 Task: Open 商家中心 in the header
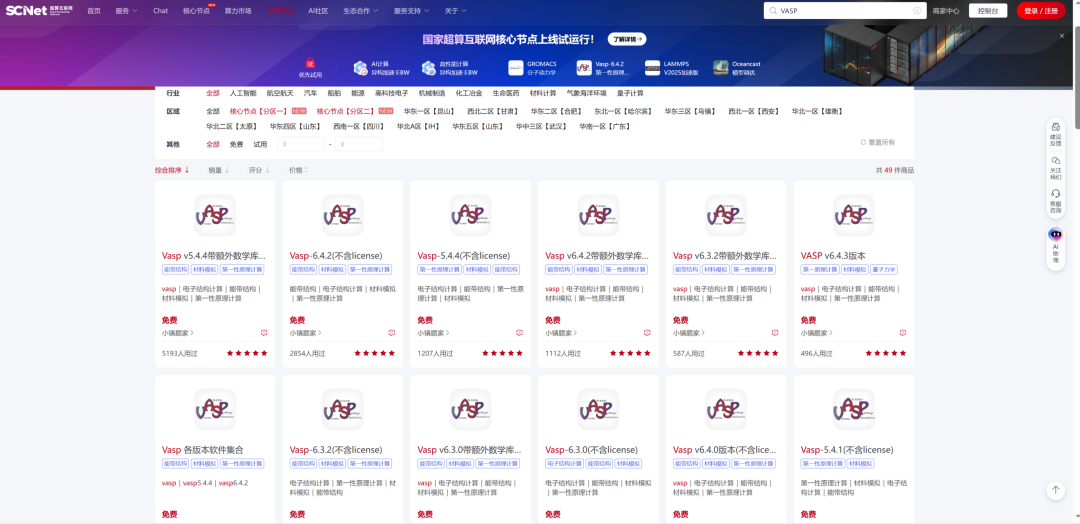pyautogui.click(x=946, y=11)
